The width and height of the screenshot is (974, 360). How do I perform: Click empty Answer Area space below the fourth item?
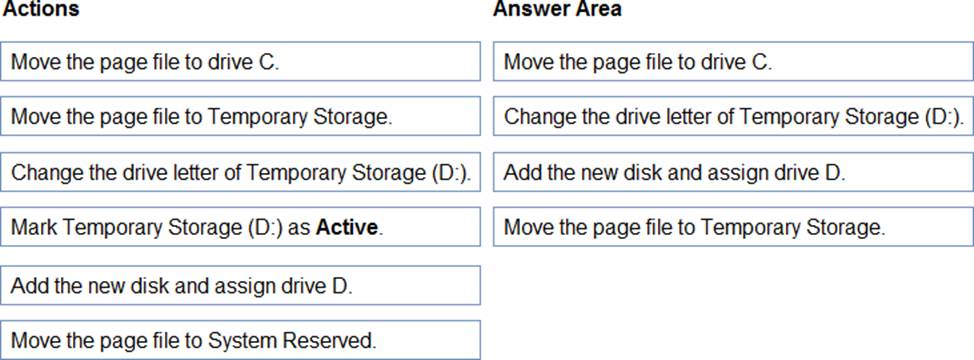pos(733,301)
